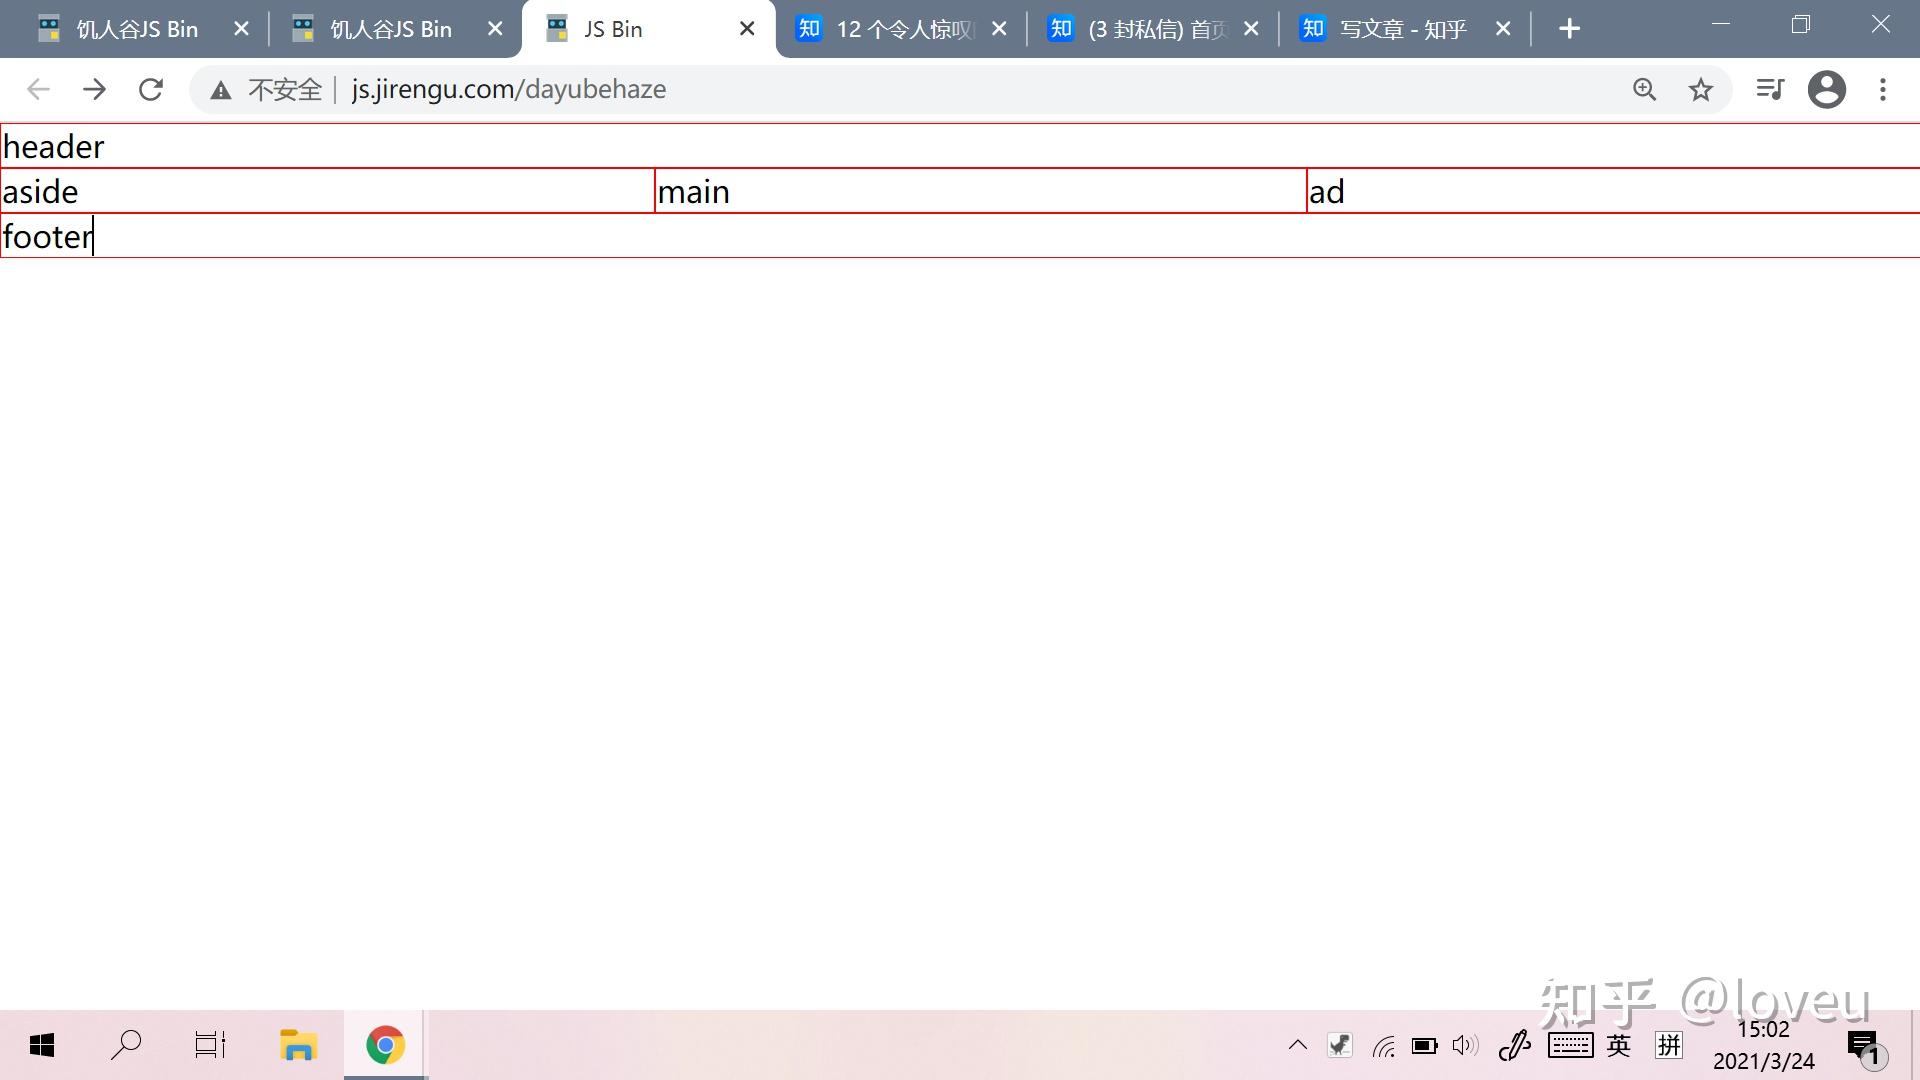Click the bookmark star icon
Screen dimensions: 1920x1080
(1701, 88)
